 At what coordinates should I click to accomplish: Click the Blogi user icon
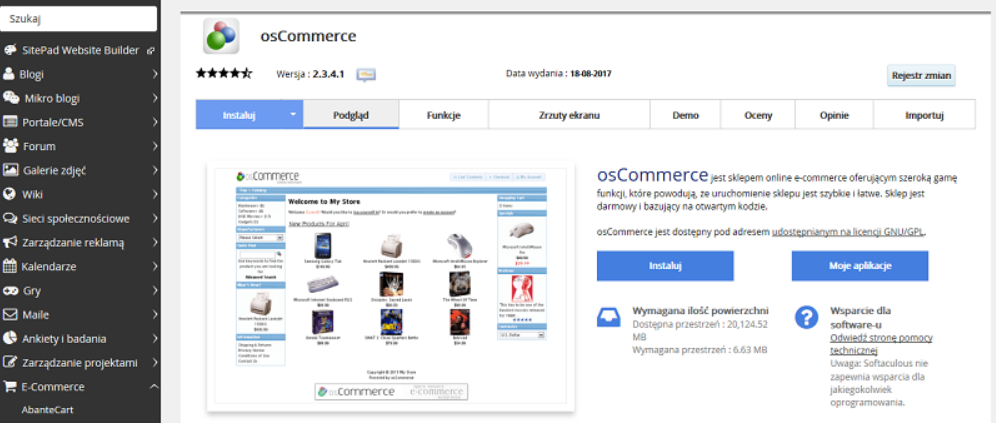tap(9, 74)
